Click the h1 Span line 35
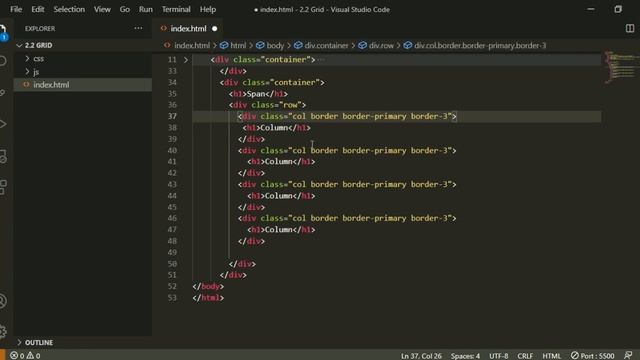The image size is (640, 360). click(x=258, y=94)
